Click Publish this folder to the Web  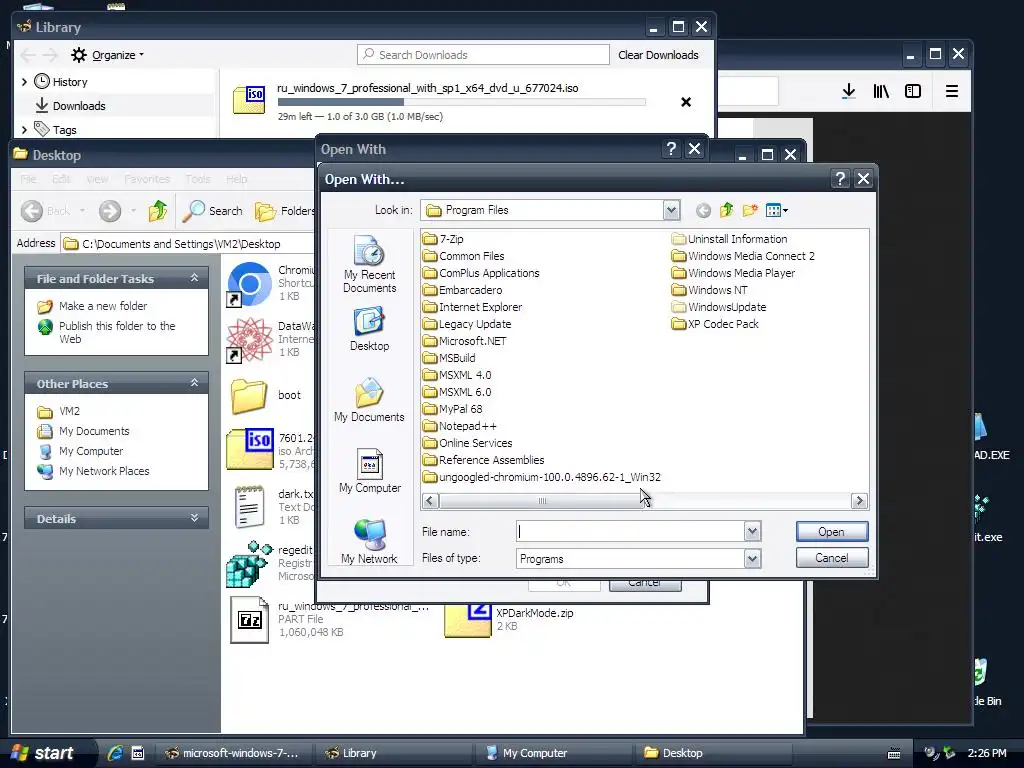[106, 332]
